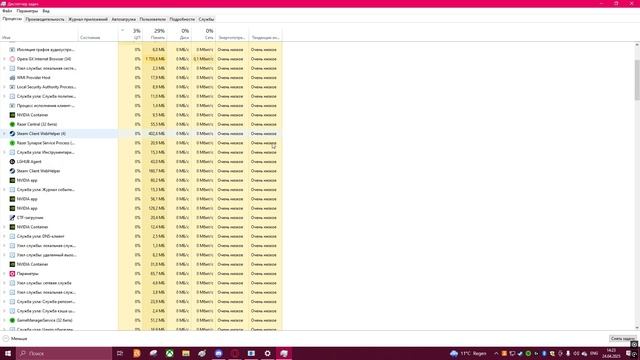Sort by the Диск column header
The width and height of the screenshot is (640, 360).
tap(179, 34)
